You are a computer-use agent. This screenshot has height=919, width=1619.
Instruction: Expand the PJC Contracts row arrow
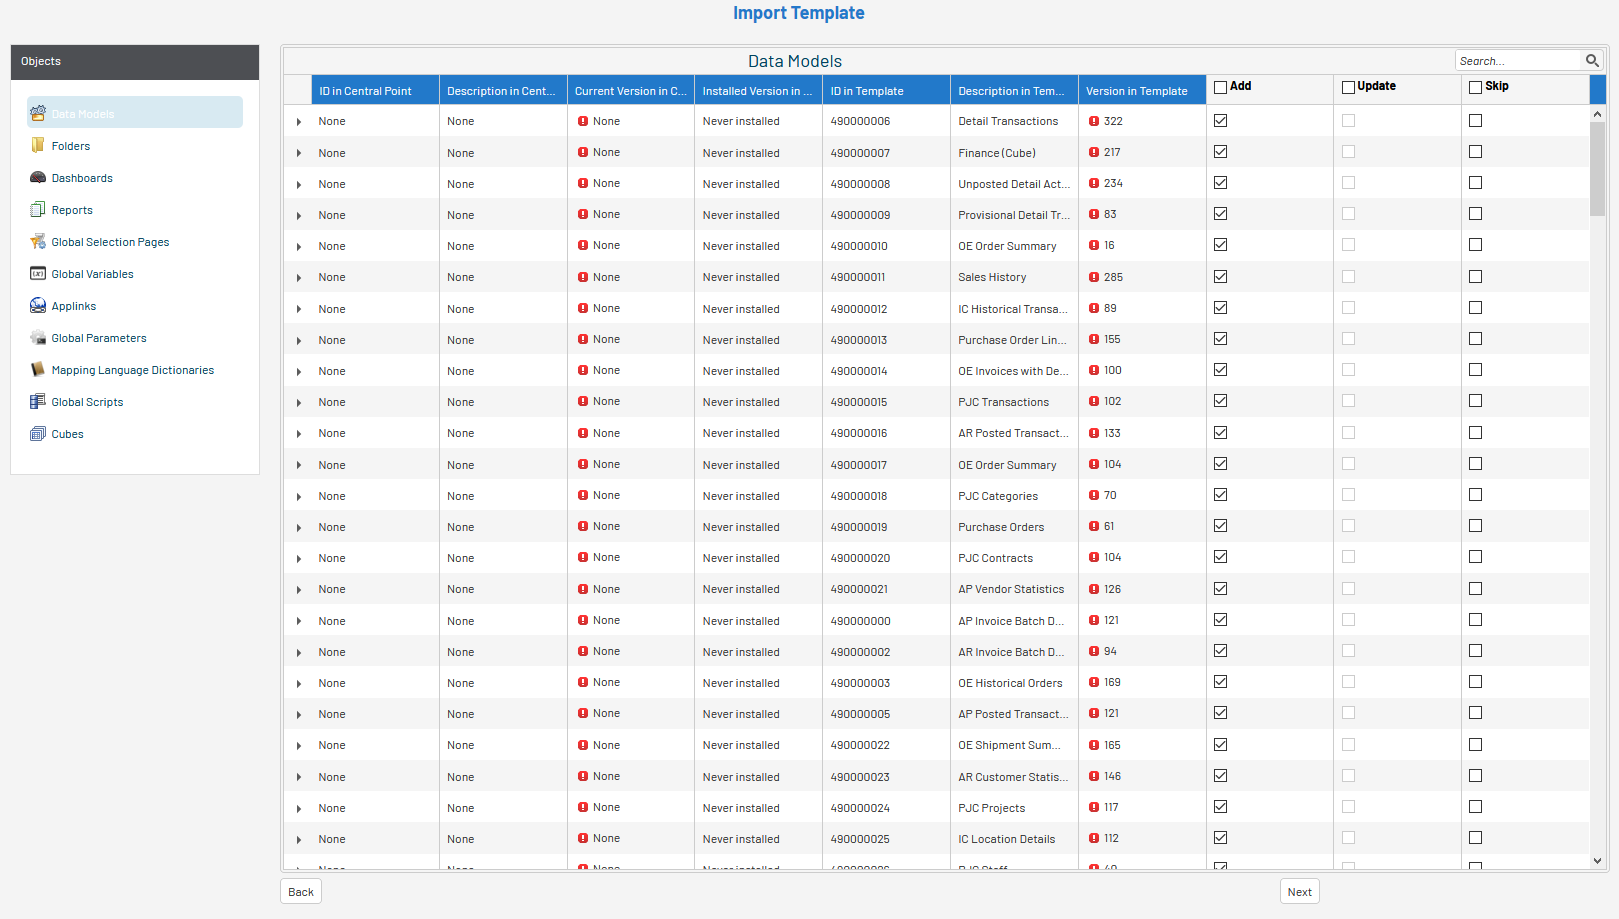click(299, 559)
